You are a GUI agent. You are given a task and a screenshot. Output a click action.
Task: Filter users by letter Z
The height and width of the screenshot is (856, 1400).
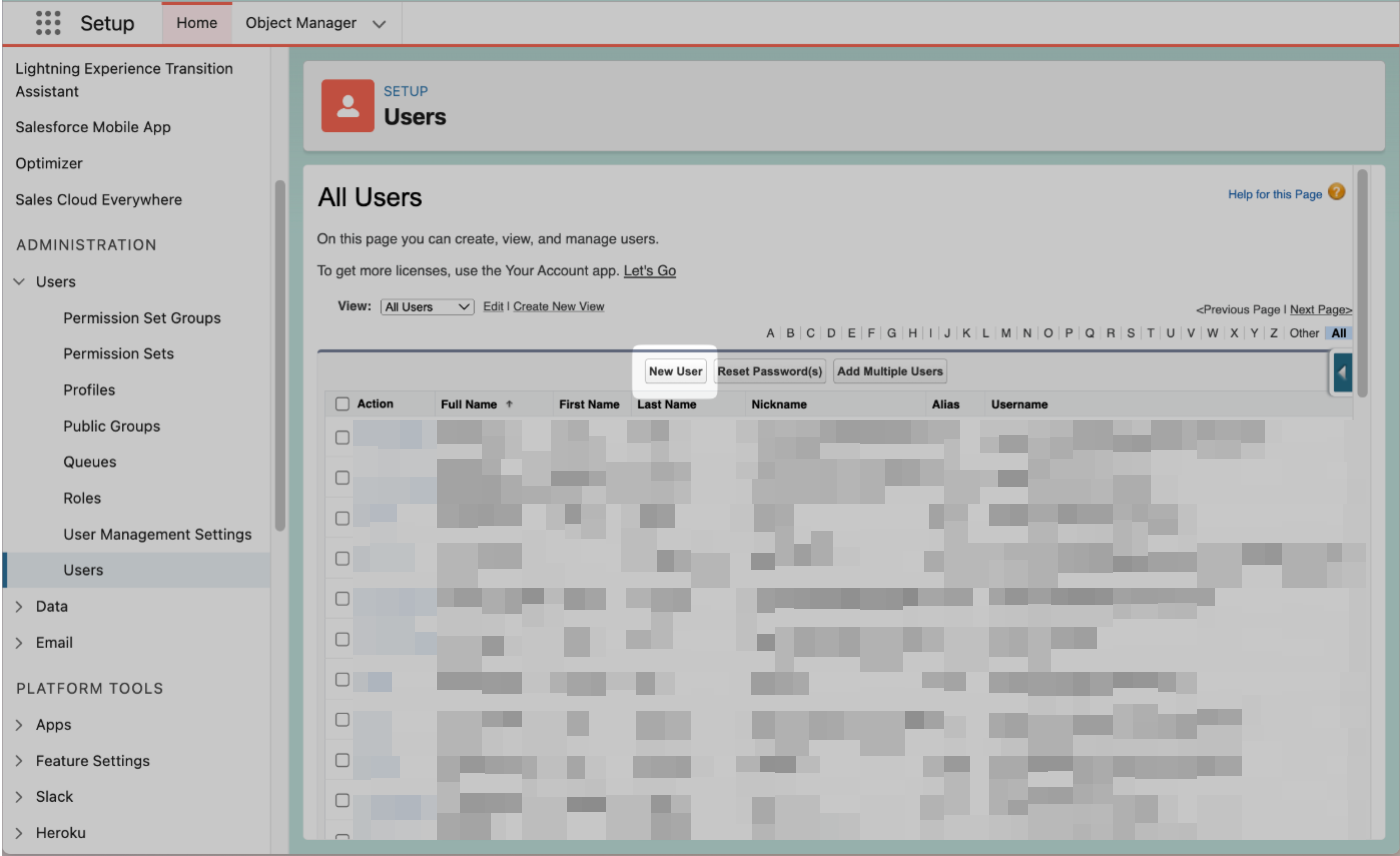[1274, 333]
